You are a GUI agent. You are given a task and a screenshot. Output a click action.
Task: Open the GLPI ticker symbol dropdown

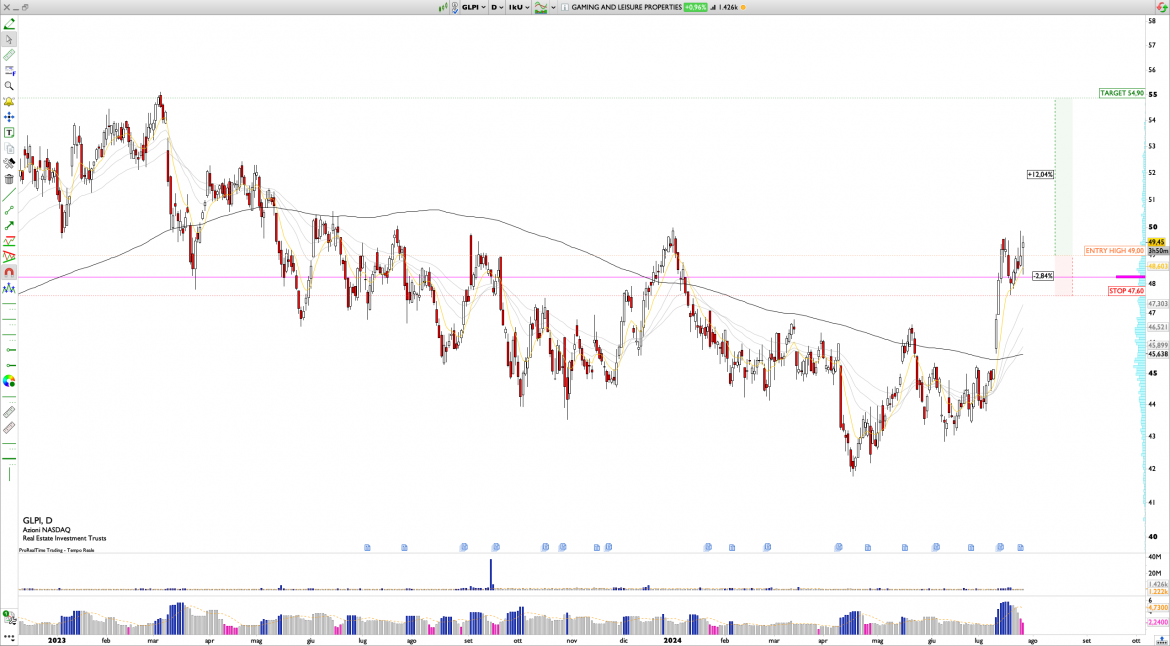click(472, 7)
